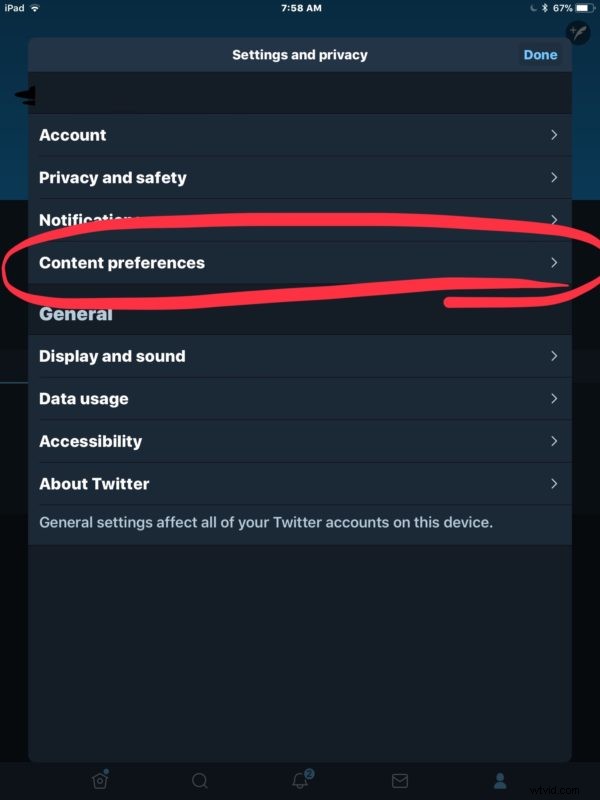This screenshot has height=800, width=600.
Task: Open the Home feed house icon
Action: 99,779
